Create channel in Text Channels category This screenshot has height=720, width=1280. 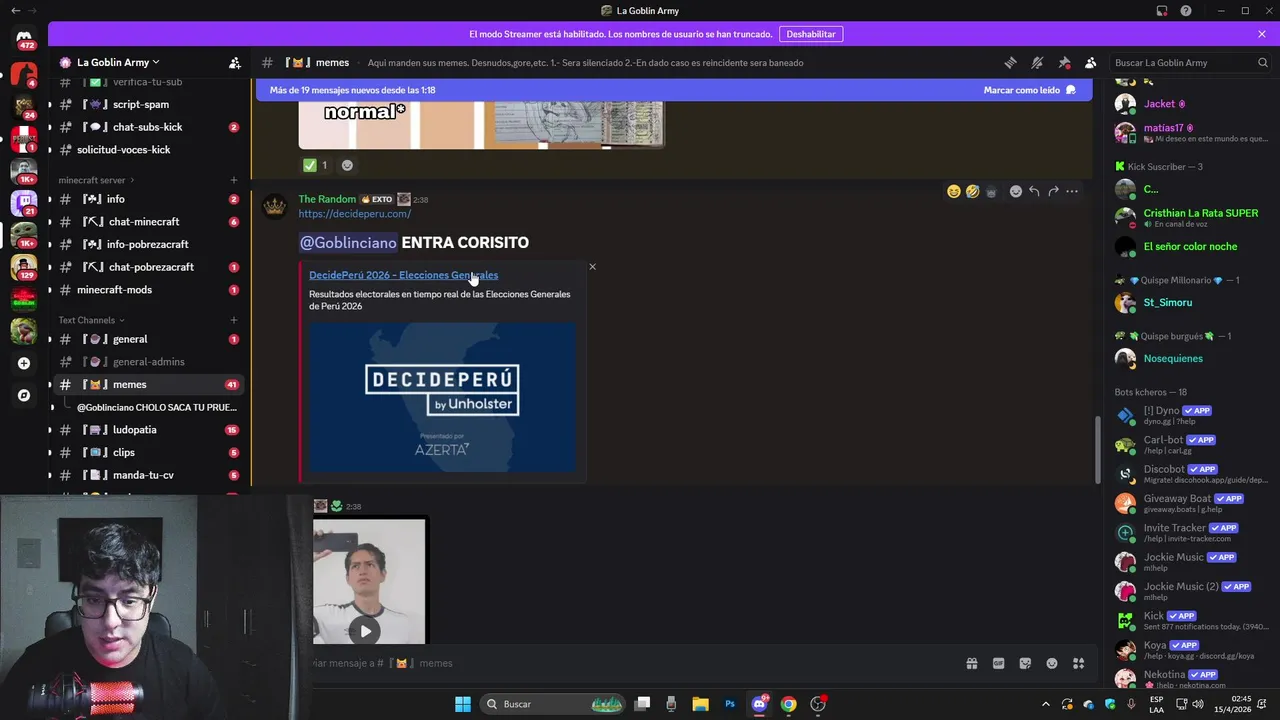[x=234, y=320]
